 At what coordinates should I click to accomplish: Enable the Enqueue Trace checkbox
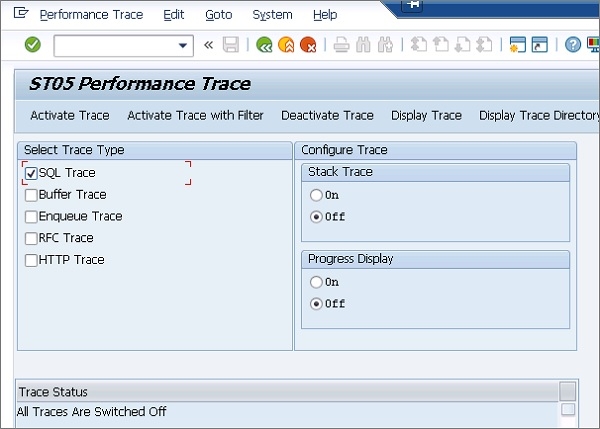click(x=31, y=217)
